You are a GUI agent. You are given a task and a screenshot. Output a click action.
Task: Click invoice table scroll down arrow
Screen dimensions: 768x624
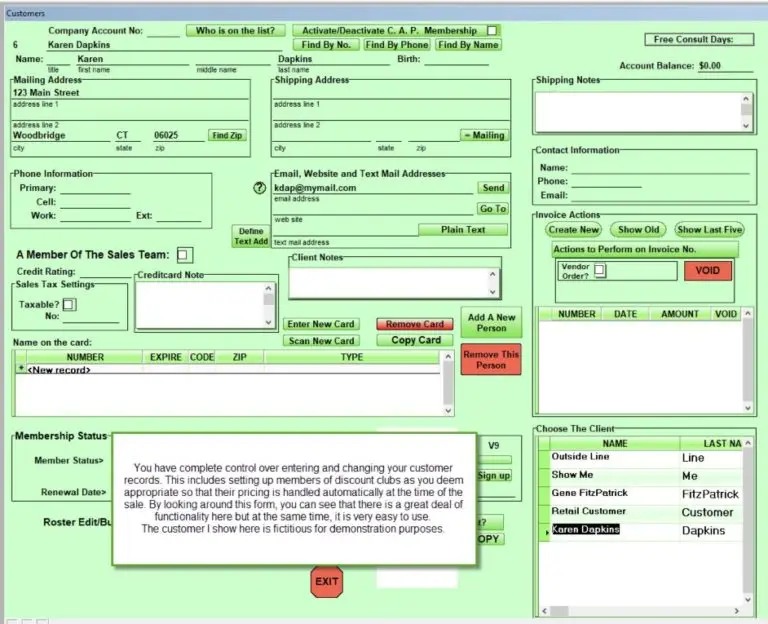748,408
